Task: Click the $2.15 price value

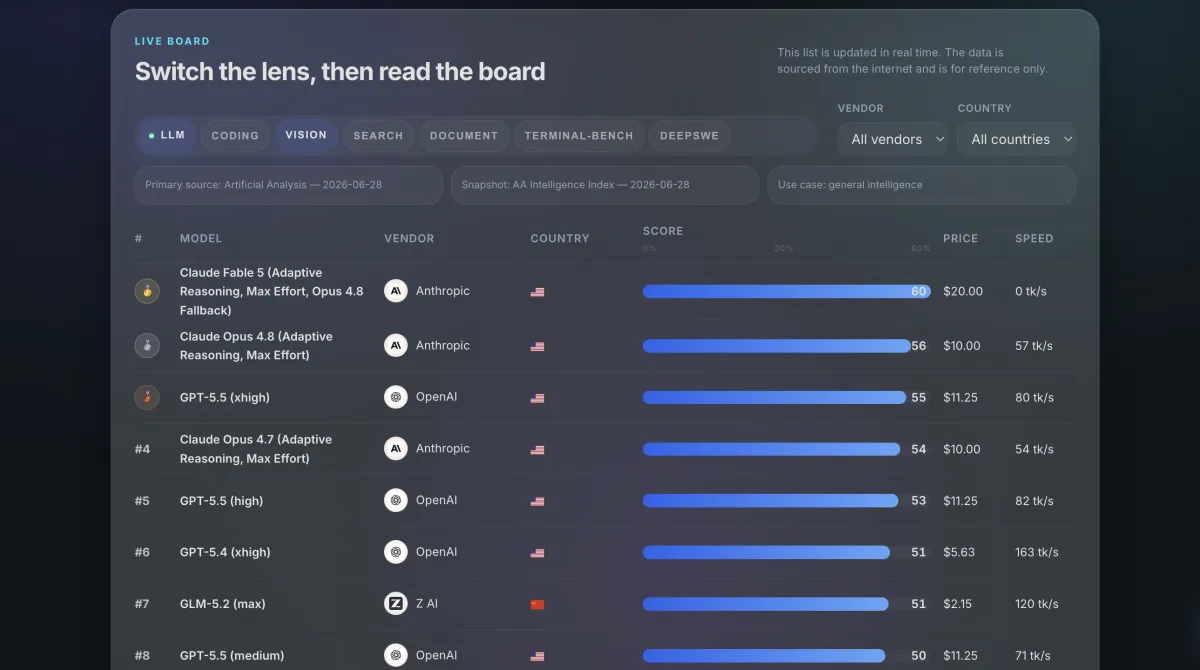Action: click(958, 604)
